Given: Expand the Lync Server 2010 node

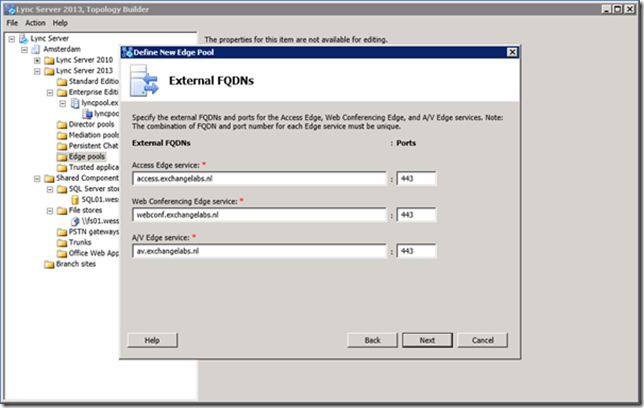Looking at the screenshot, I should (37, 60).
